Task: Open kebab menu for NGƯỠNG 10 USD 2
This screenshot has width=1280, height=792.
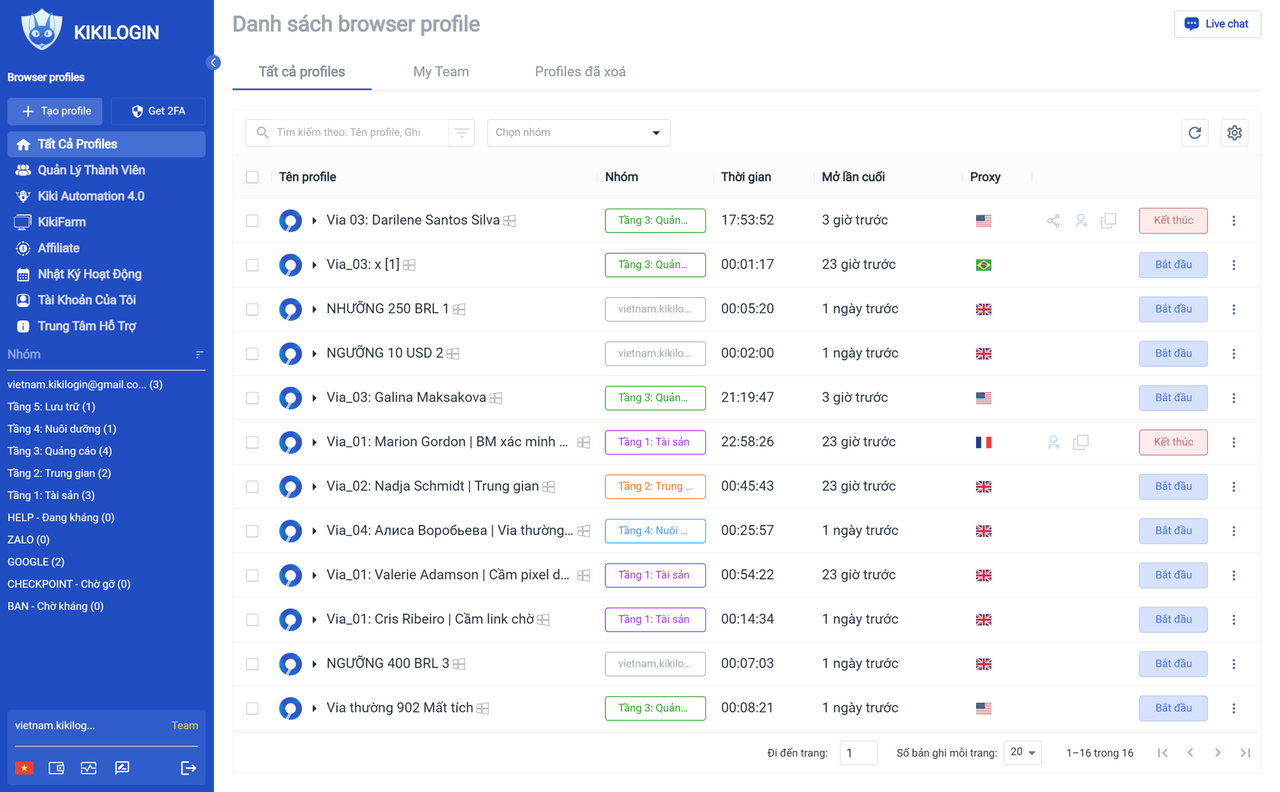Action: point(1233,353)
